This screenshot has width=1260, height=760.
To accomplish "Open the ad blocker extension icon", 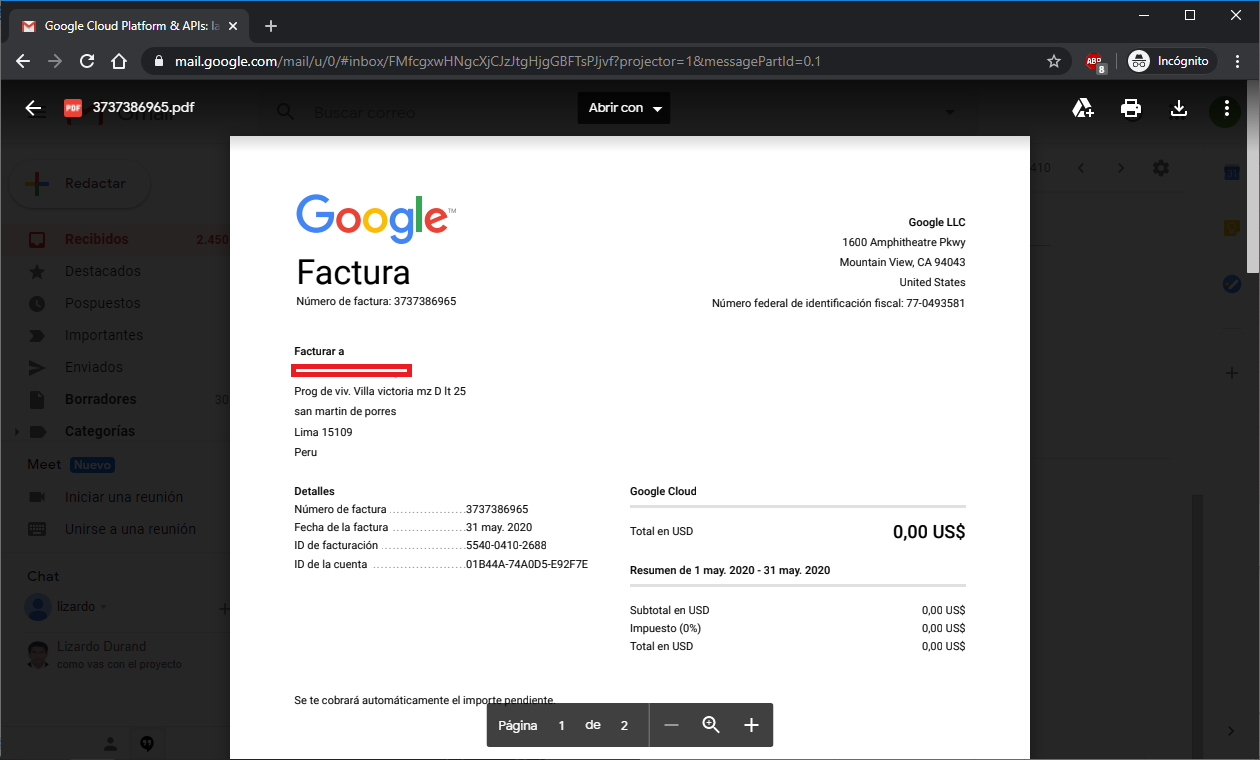I will tap(1095, 62).
